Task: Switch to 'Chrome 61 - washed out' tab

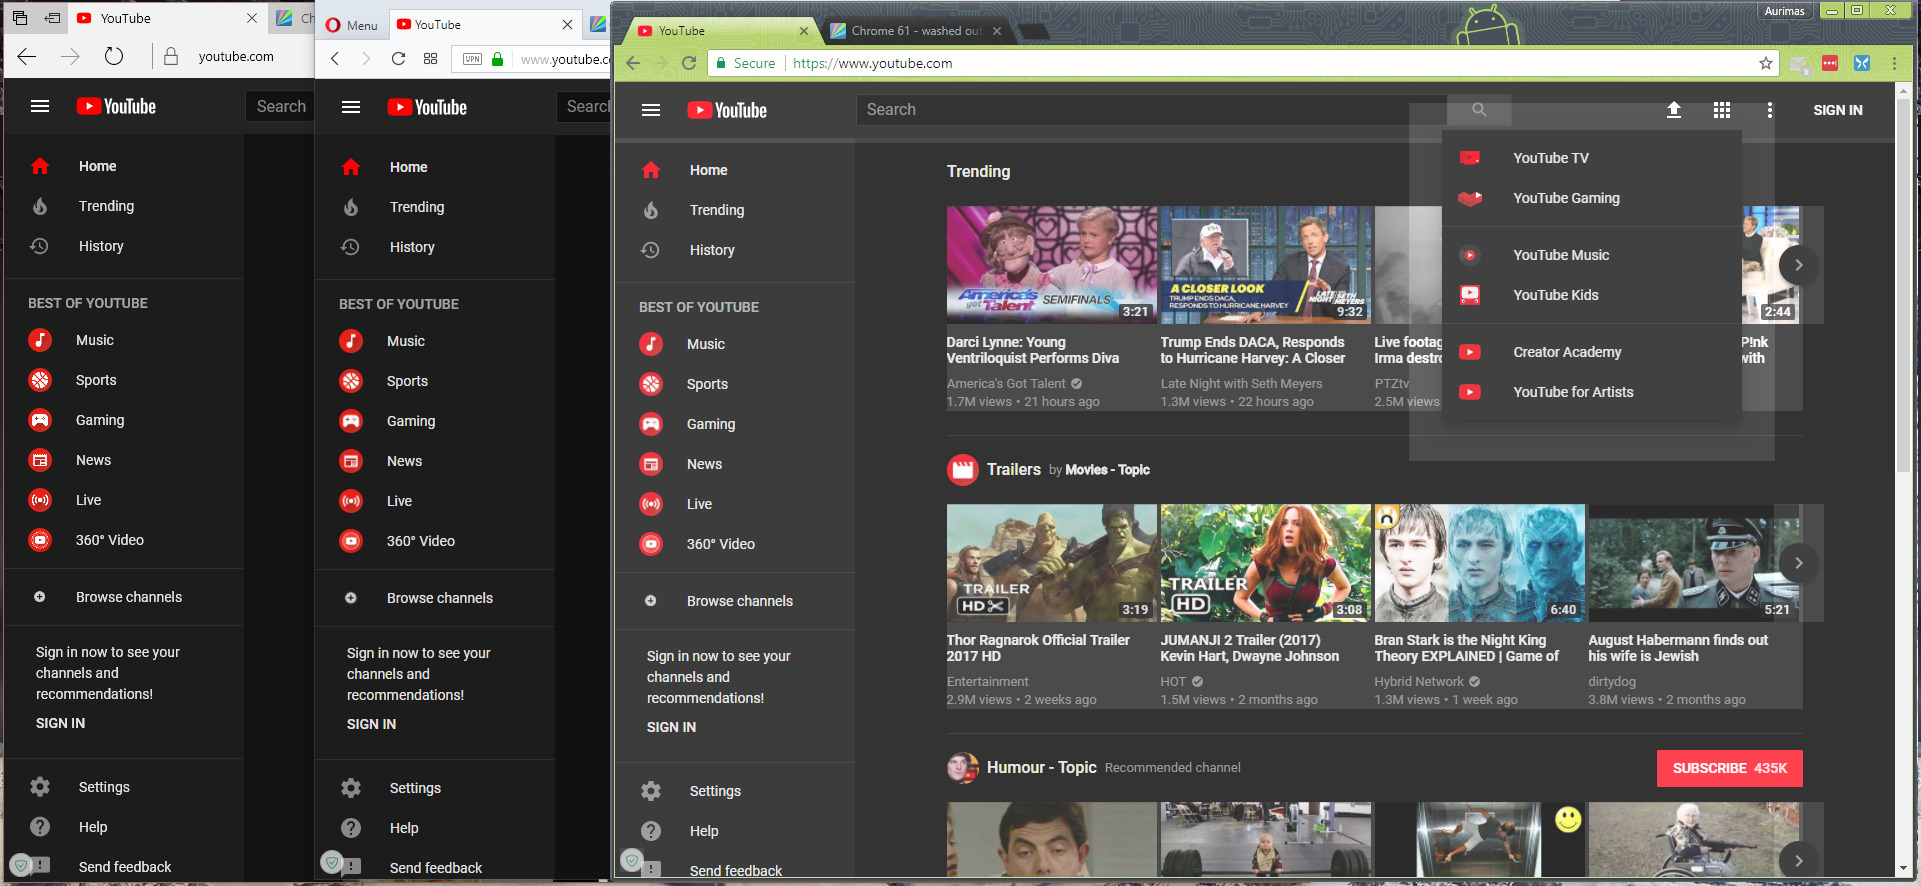Action: pos(917,31)
